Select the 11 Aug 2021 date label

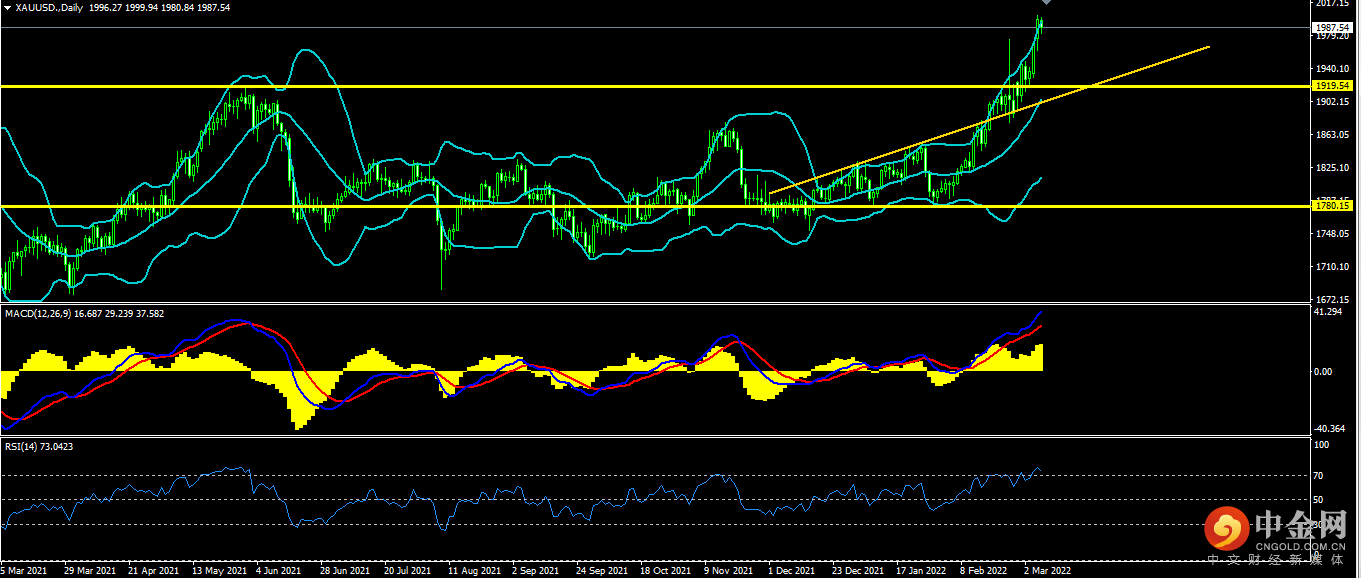coord(475,571)
